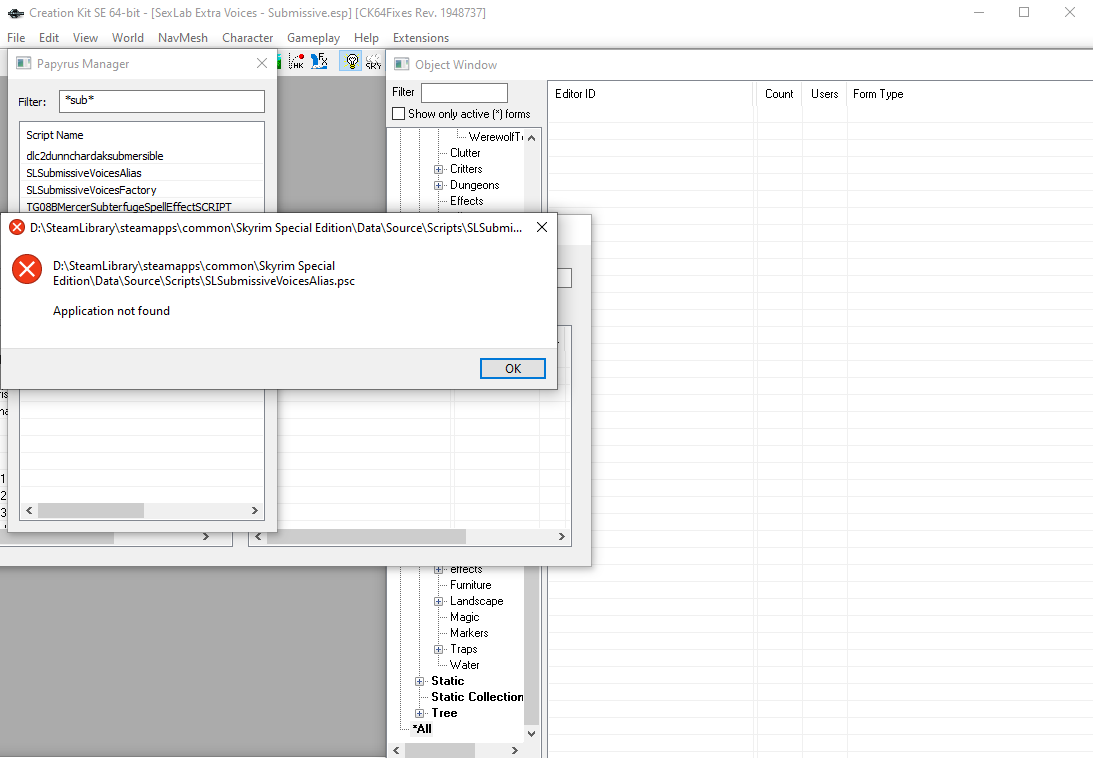Open the Extensions menu
Screen dimensions: 1093x758
[421, 38]
